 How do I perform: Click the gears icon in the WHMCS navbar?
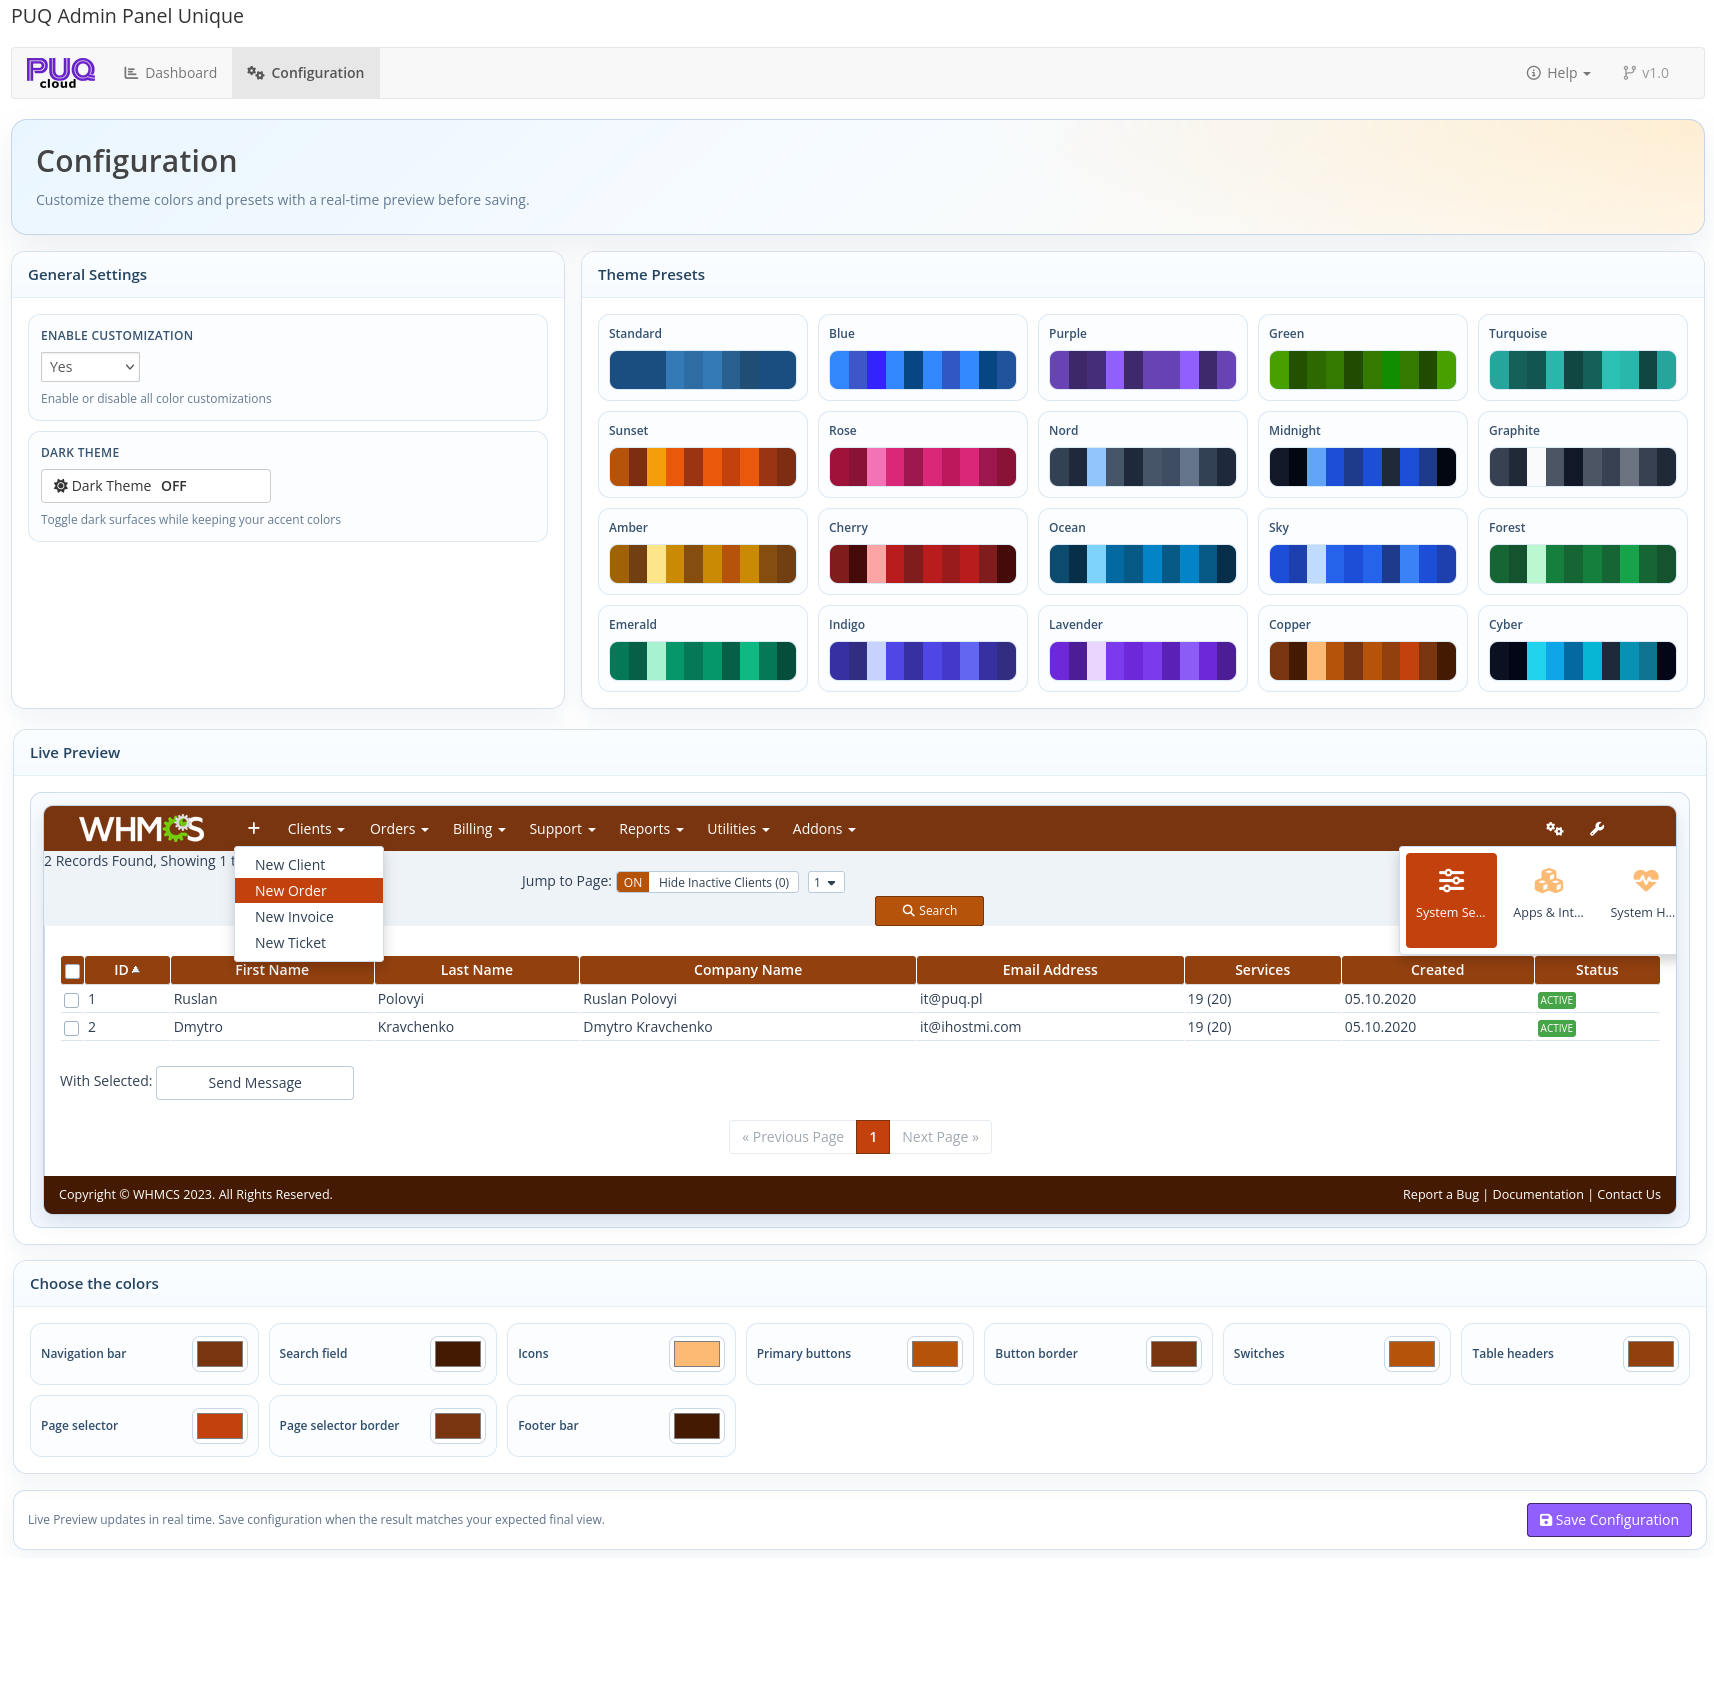click(x=1554, y=828)
